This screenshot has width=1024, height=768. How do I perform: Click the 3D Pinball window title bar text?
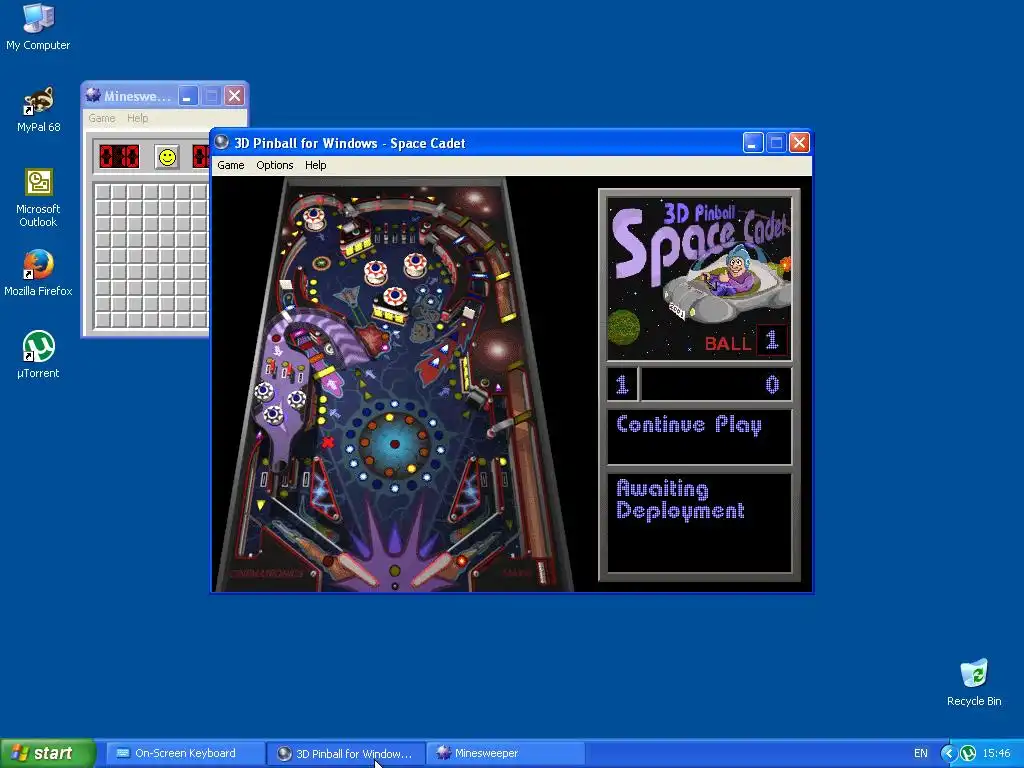pos(349,143)
